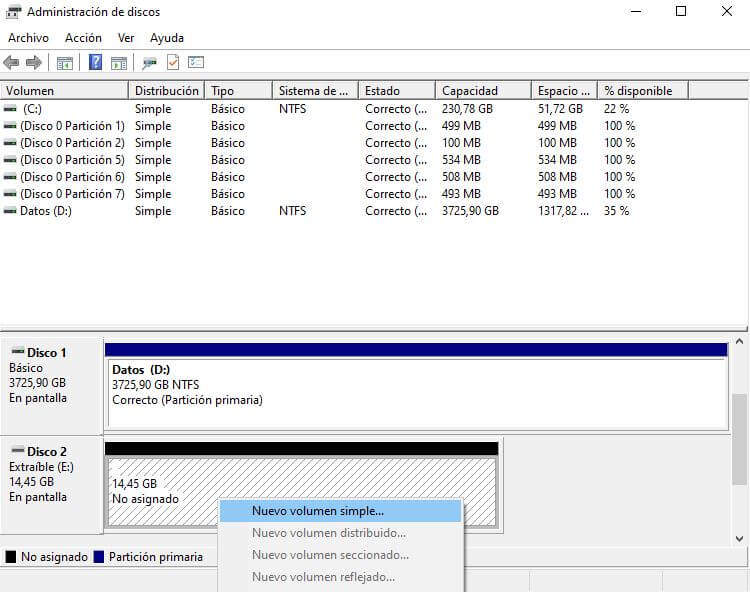Open the Archivo menu

point(28,38)
